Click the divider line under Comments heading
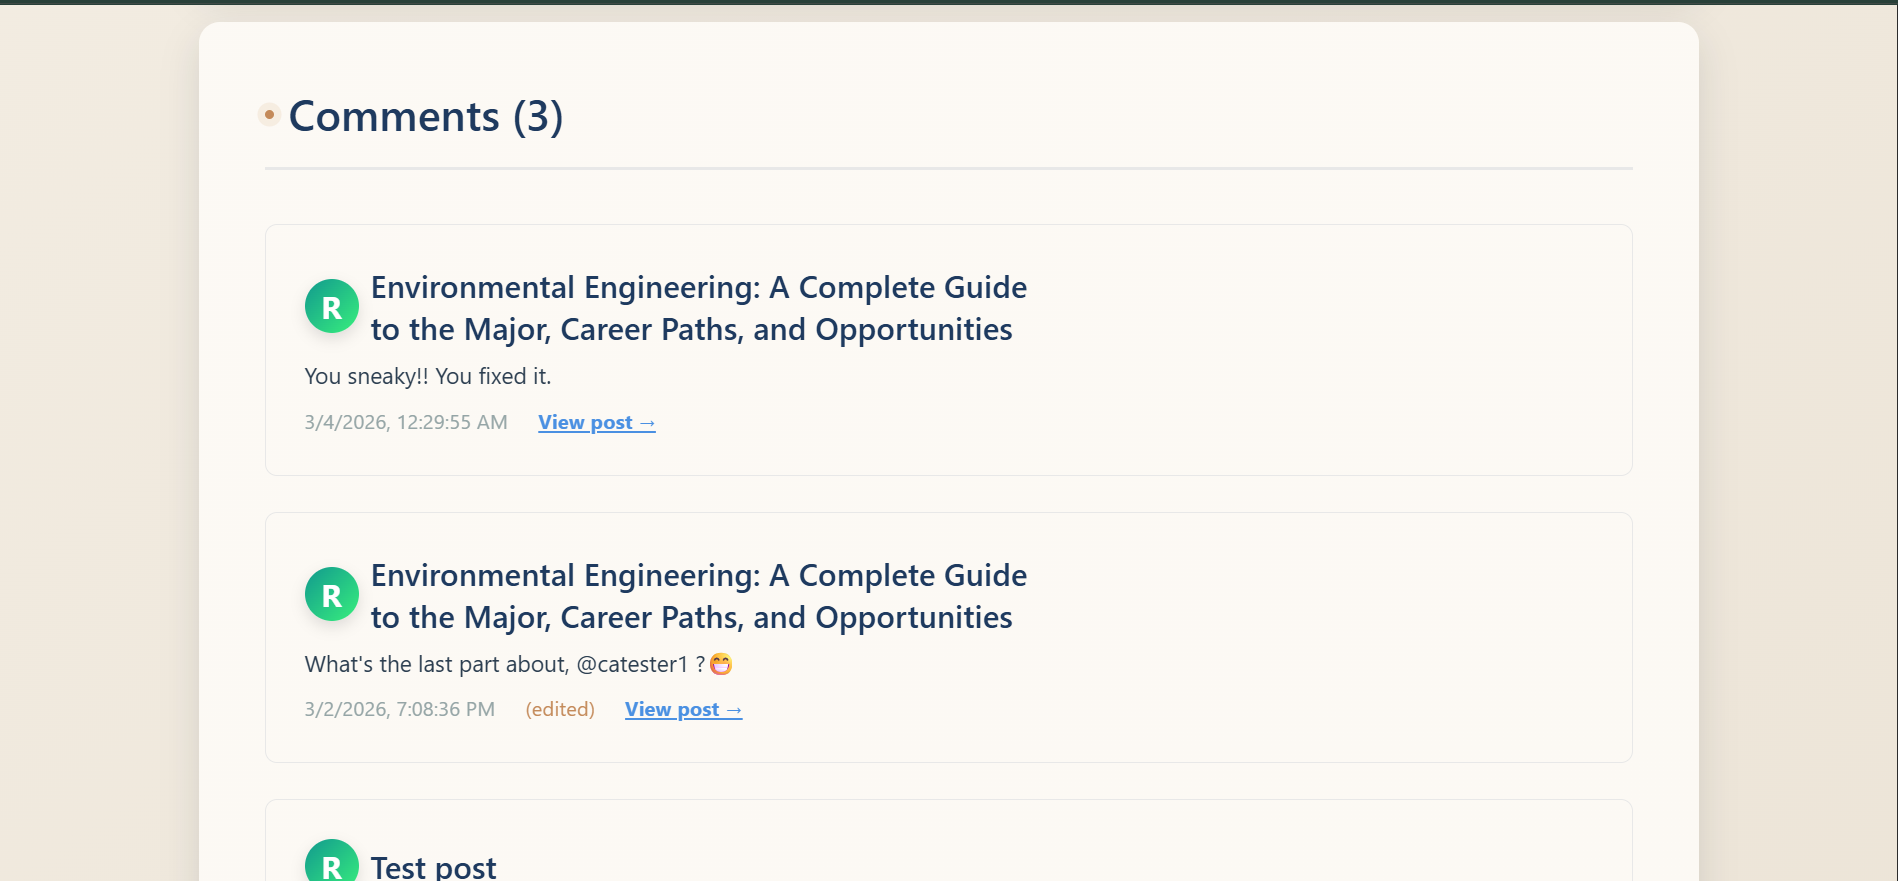This screenshot has height=881, width=1898. point(948,168)
